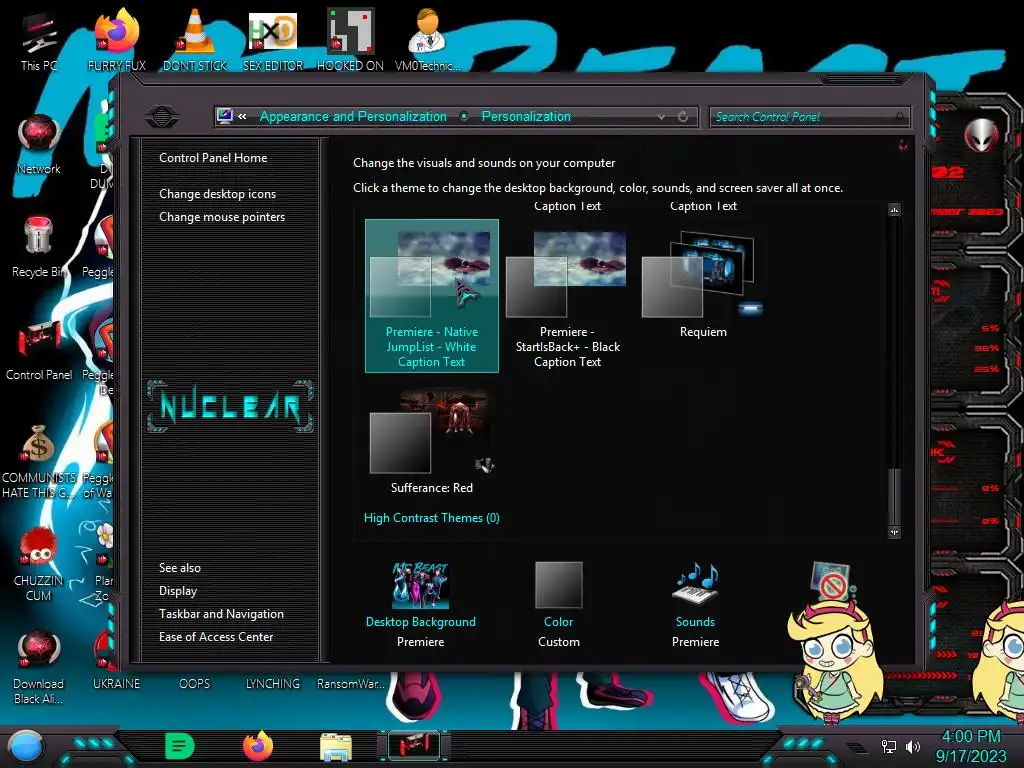Image resolution: width=1024 pixels, height=768 pixels.
Task: Click the double chevron in the breadcrumb
Action: (242, 117)
